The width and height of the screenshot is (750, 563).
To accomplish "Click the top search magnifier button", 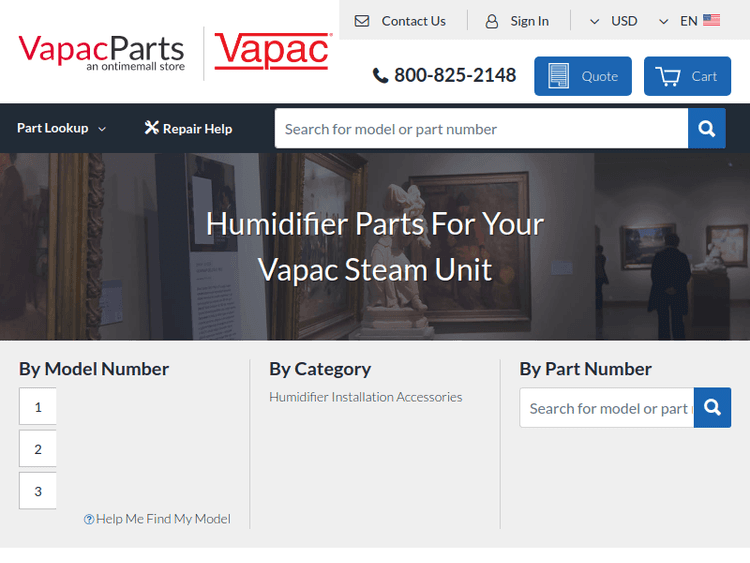I will tap(706, 128).
